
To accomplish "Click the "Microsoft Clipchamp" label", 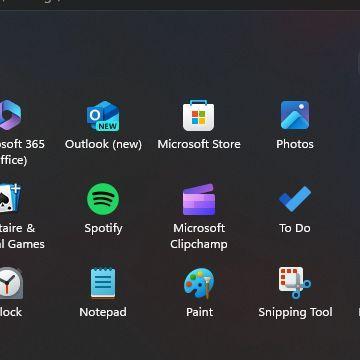I will [x=199, y=236].
